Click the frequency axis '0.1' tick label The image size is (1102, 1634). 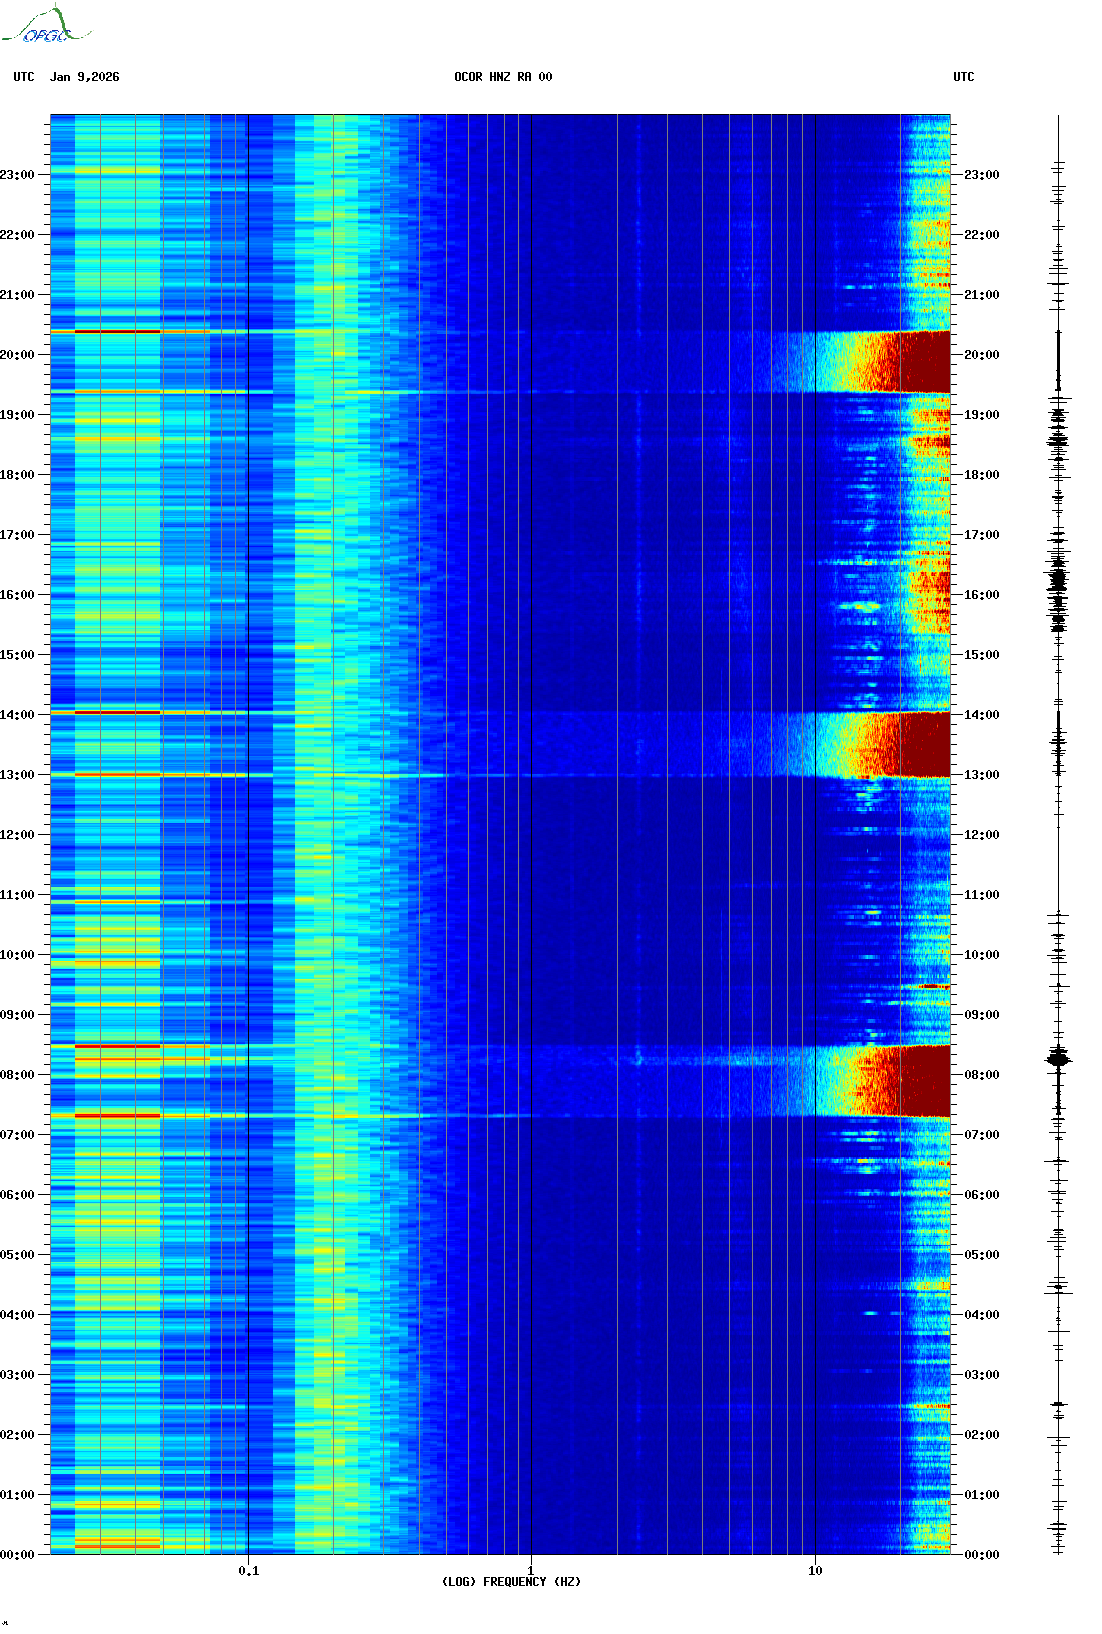pyautogui.click(x=249, y=1571)
